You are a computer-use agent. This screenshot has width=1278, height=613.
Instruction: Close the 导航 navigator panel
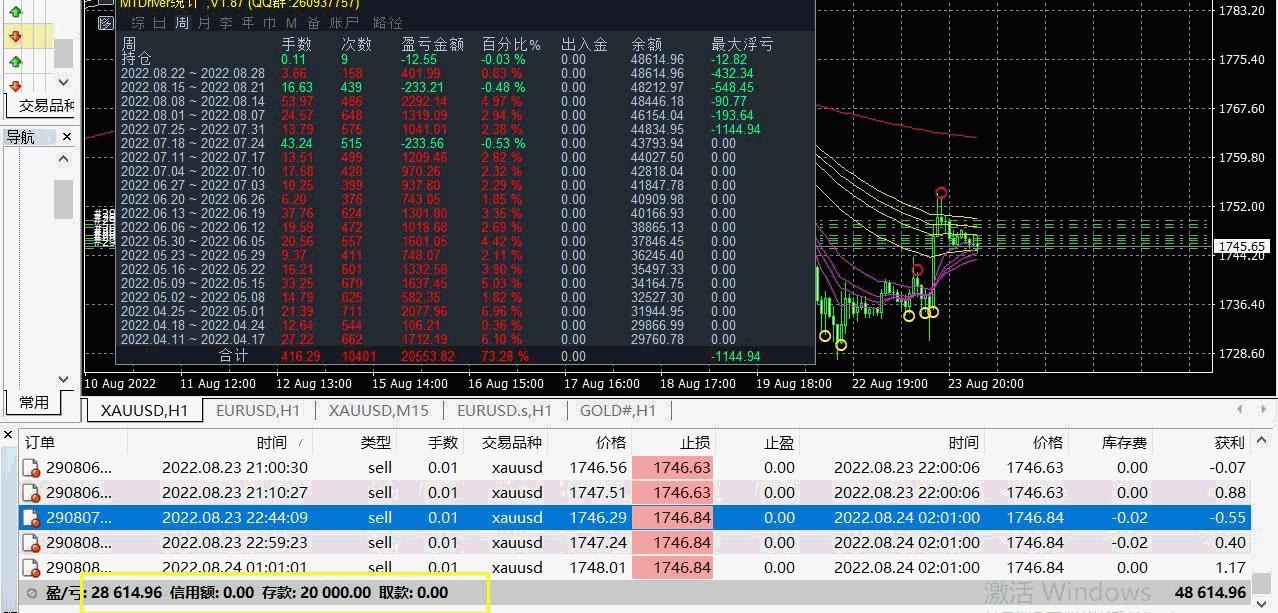67,137
